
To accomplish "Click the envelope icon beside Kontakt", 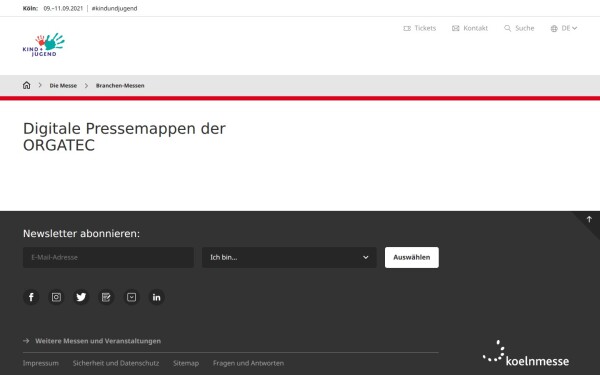I will tap(455, 28).
